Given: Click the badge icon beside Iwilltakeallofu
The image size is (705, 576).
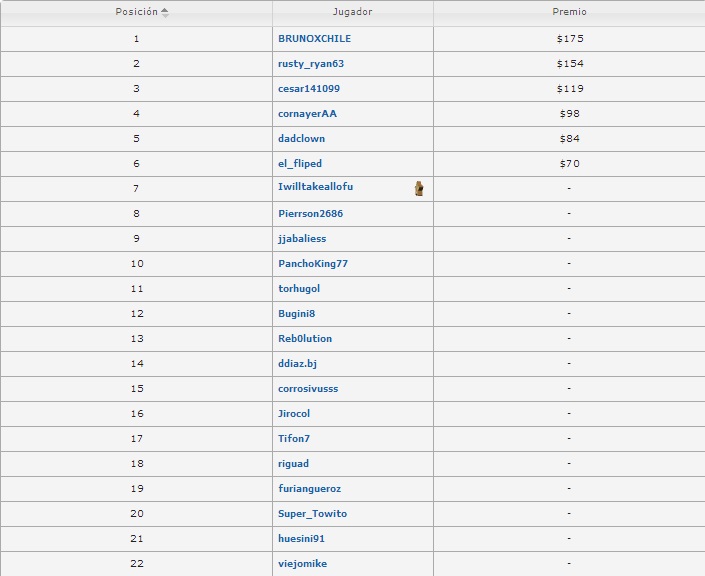Looking at the screenshot, I should pos(419,188).
